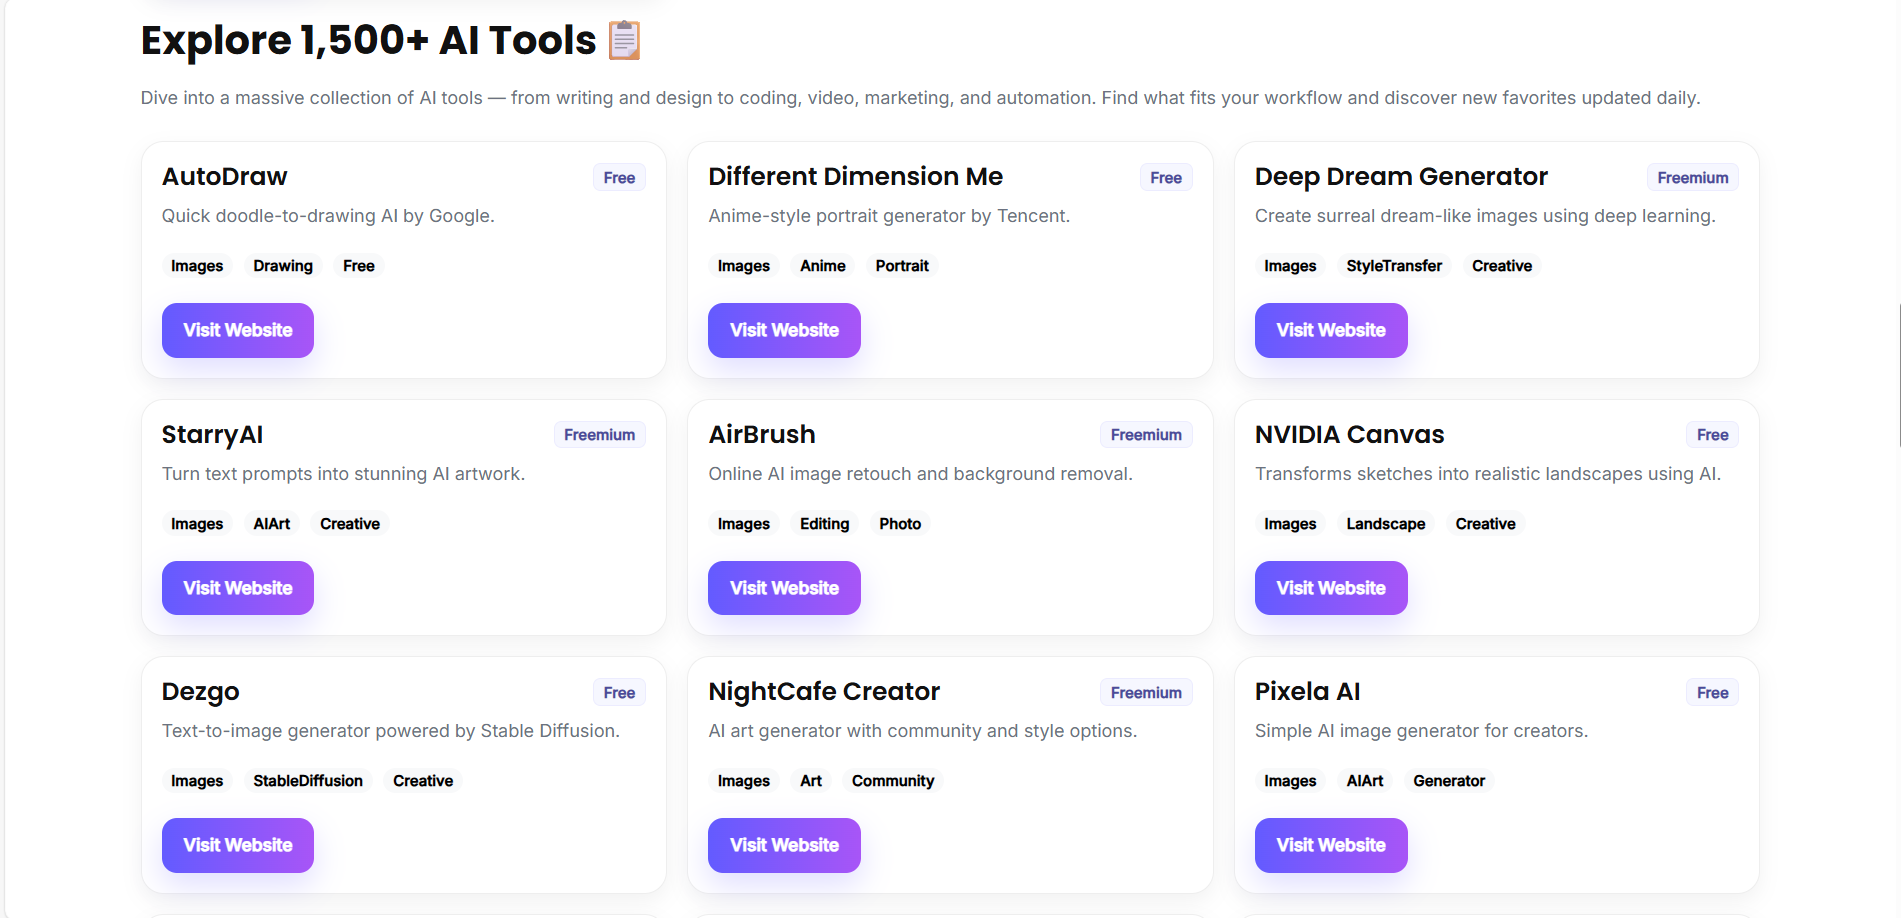
Task: Click the Freemium badge on StarryAI card
Action: [x=599, y=434]
